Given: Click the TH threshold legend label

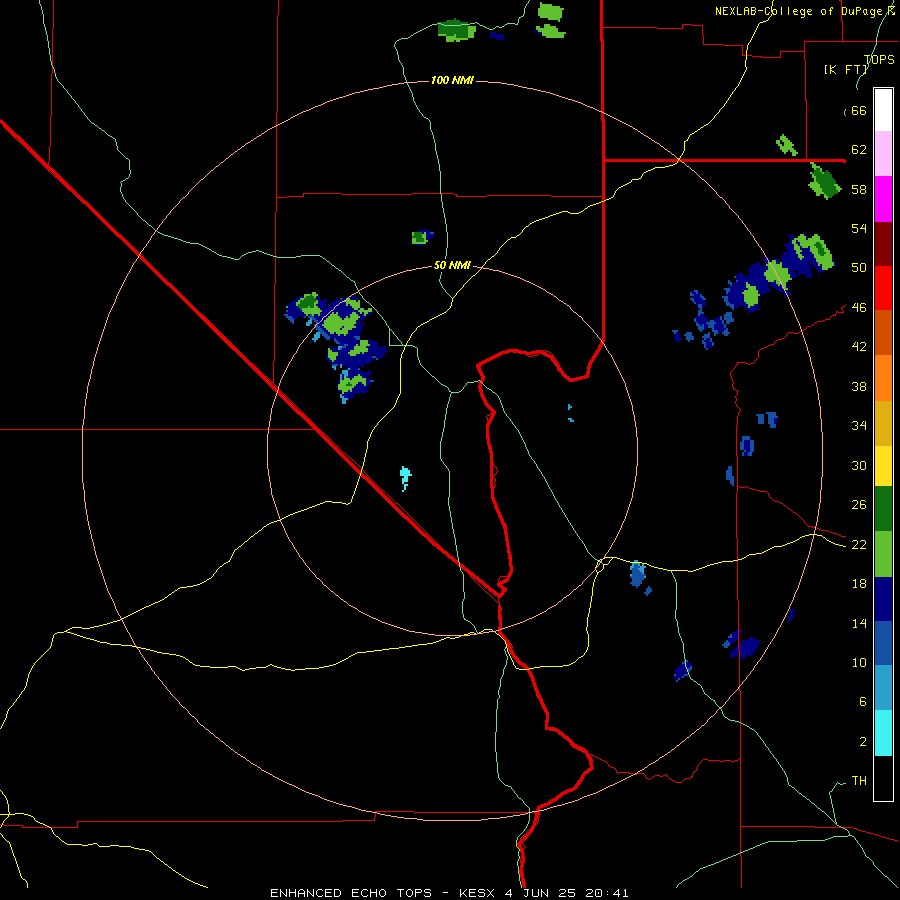Looking at the screenshot, I should tap(859, 780).
